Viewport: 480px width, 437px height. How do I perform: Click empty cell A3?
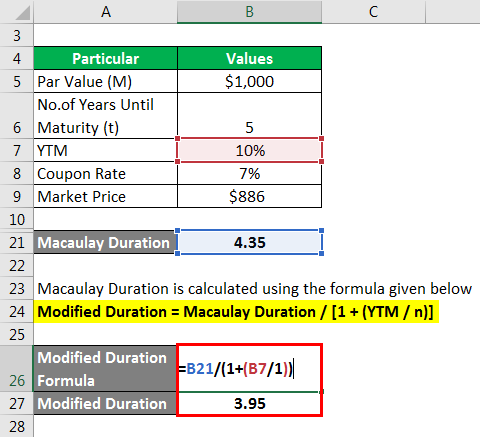(x=105, y=35)
